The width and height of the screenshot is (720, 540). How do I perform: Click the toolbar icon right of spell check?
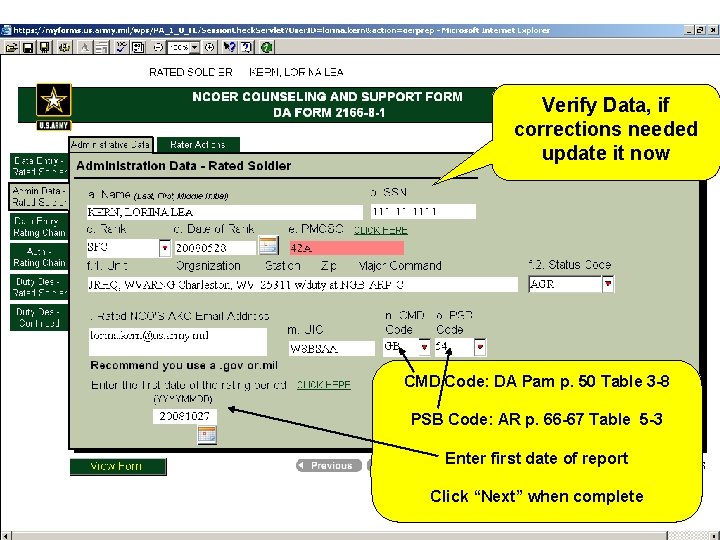coord(138,47)
